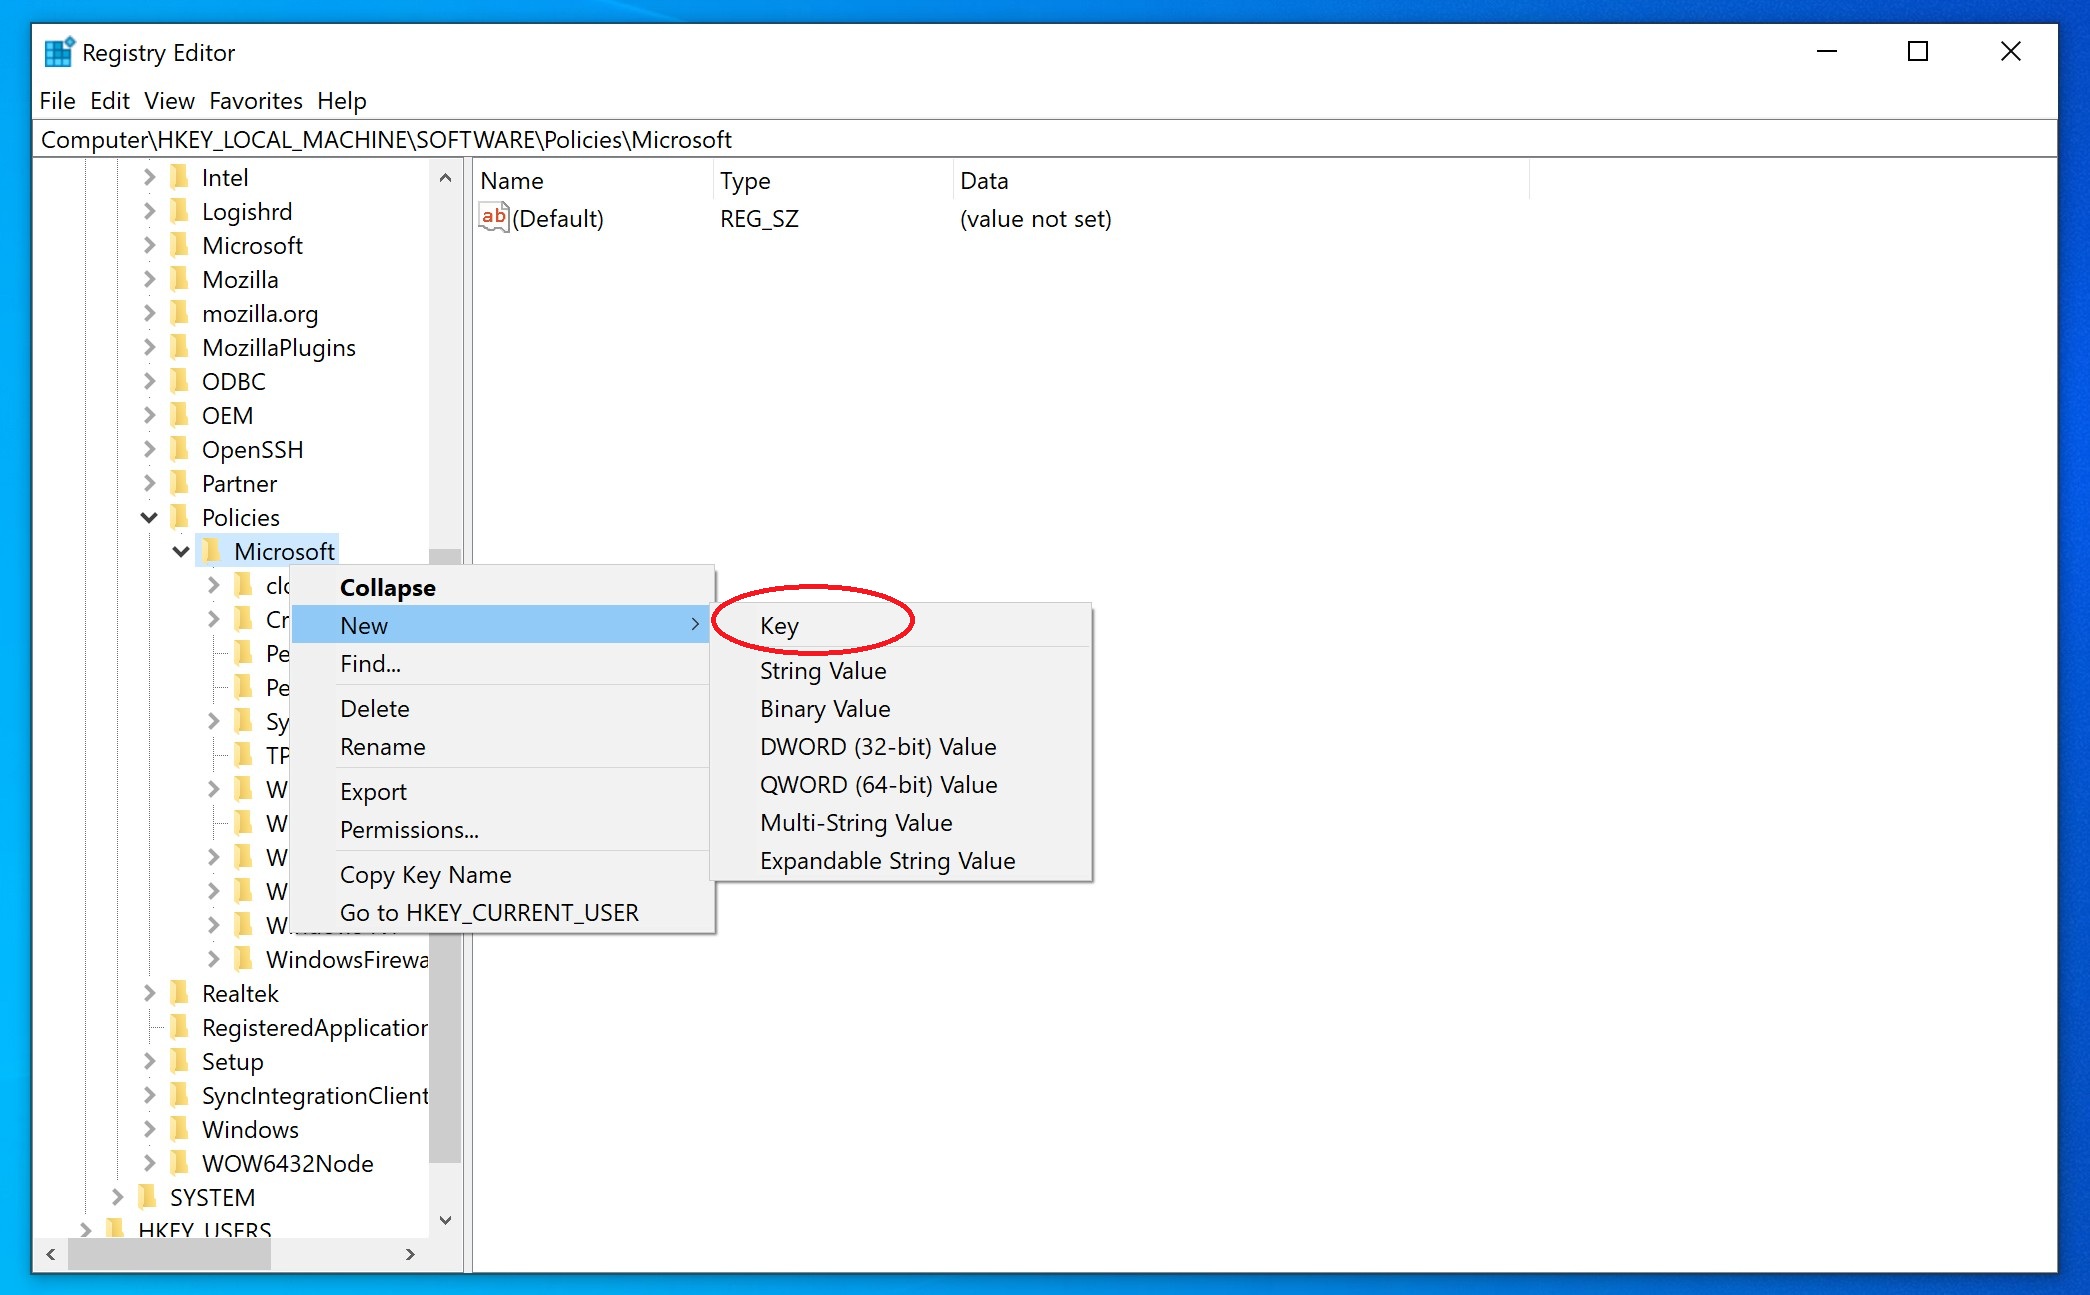The width and height of the screenshot is (2090, 1295).
Task: Click the folder icon beside WOW6432Node
Action: (180, 1163)
